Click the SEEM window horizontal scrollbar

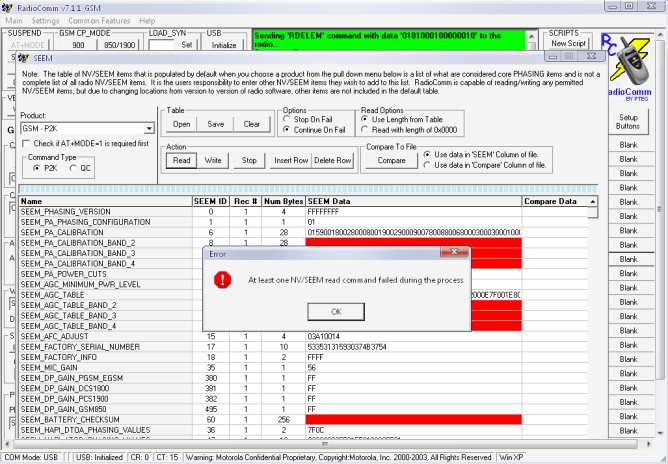point(325,444)
